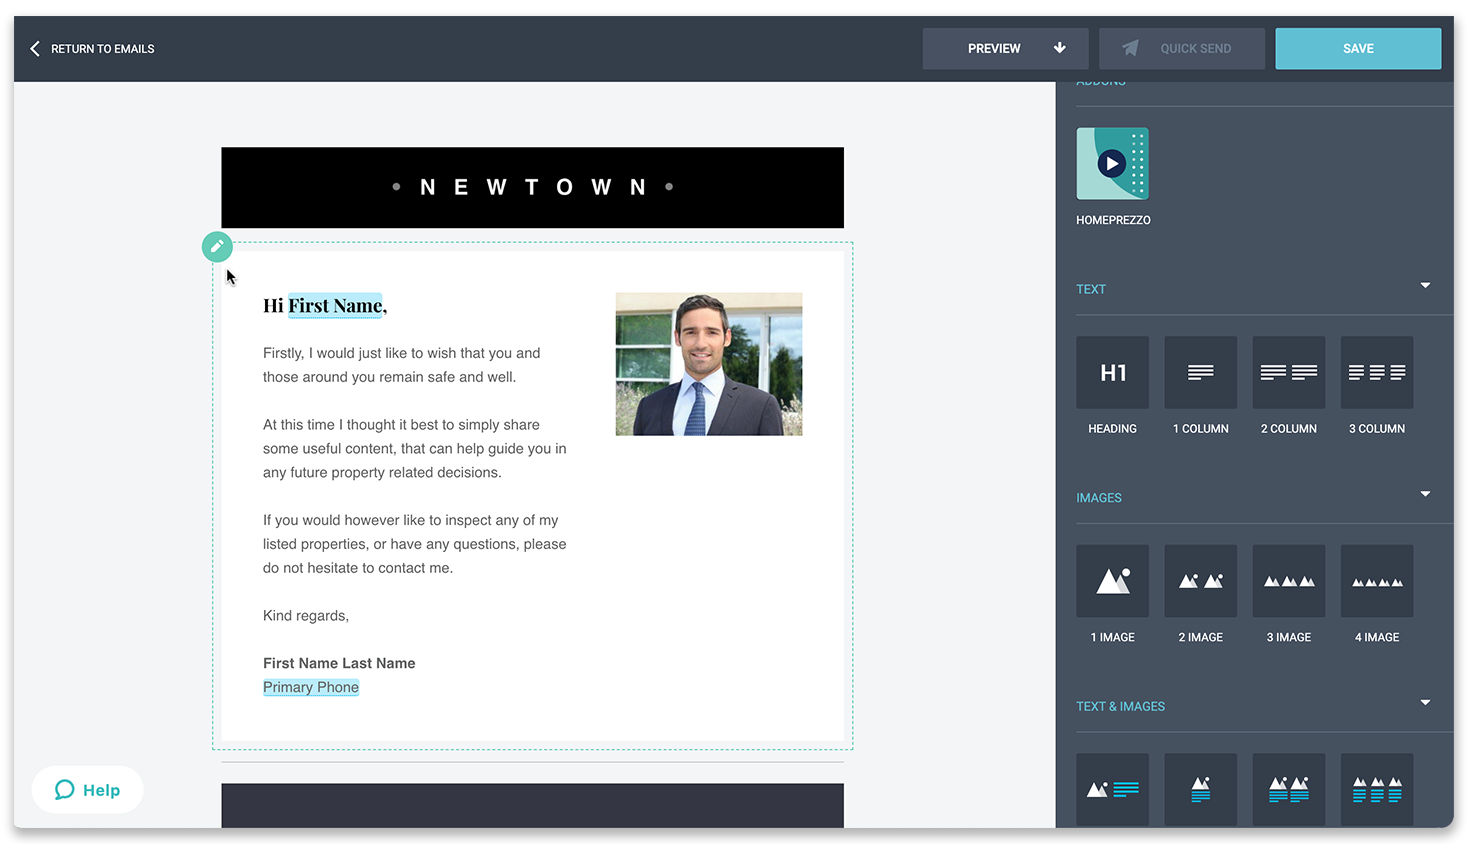This screenshot has height=844, width=1469.
Task: Open the Preview dropdown arrow
Action: pos(1059,48)
